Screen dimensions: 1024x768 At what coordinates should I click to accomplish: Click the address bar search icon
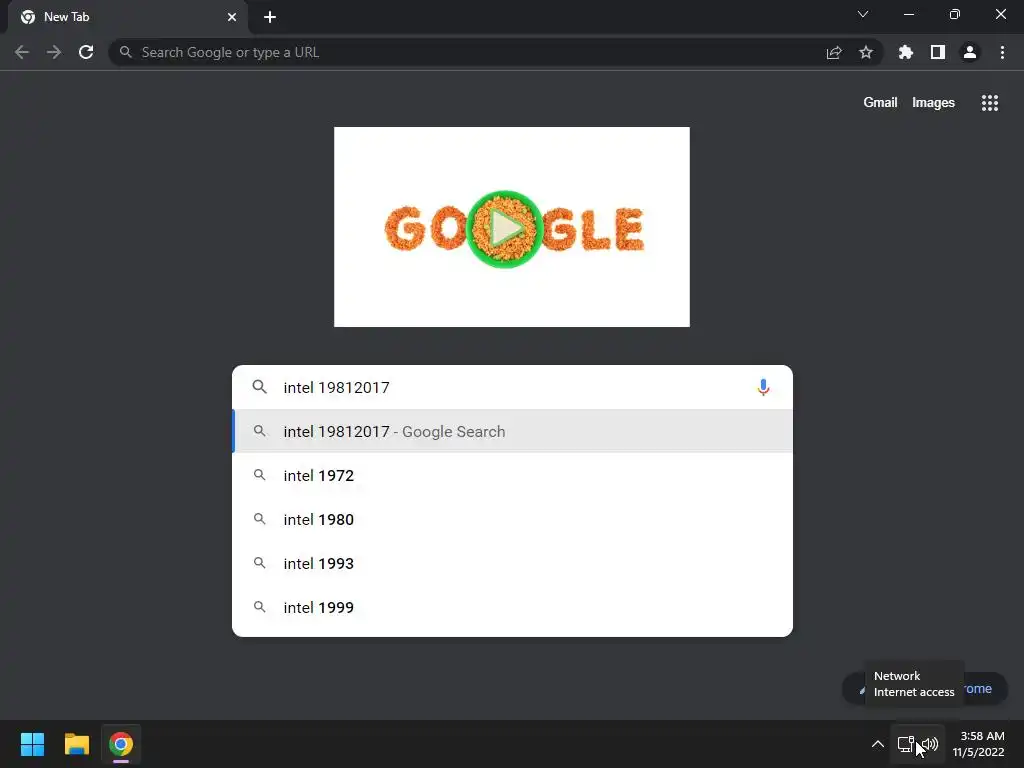point(125,52)
